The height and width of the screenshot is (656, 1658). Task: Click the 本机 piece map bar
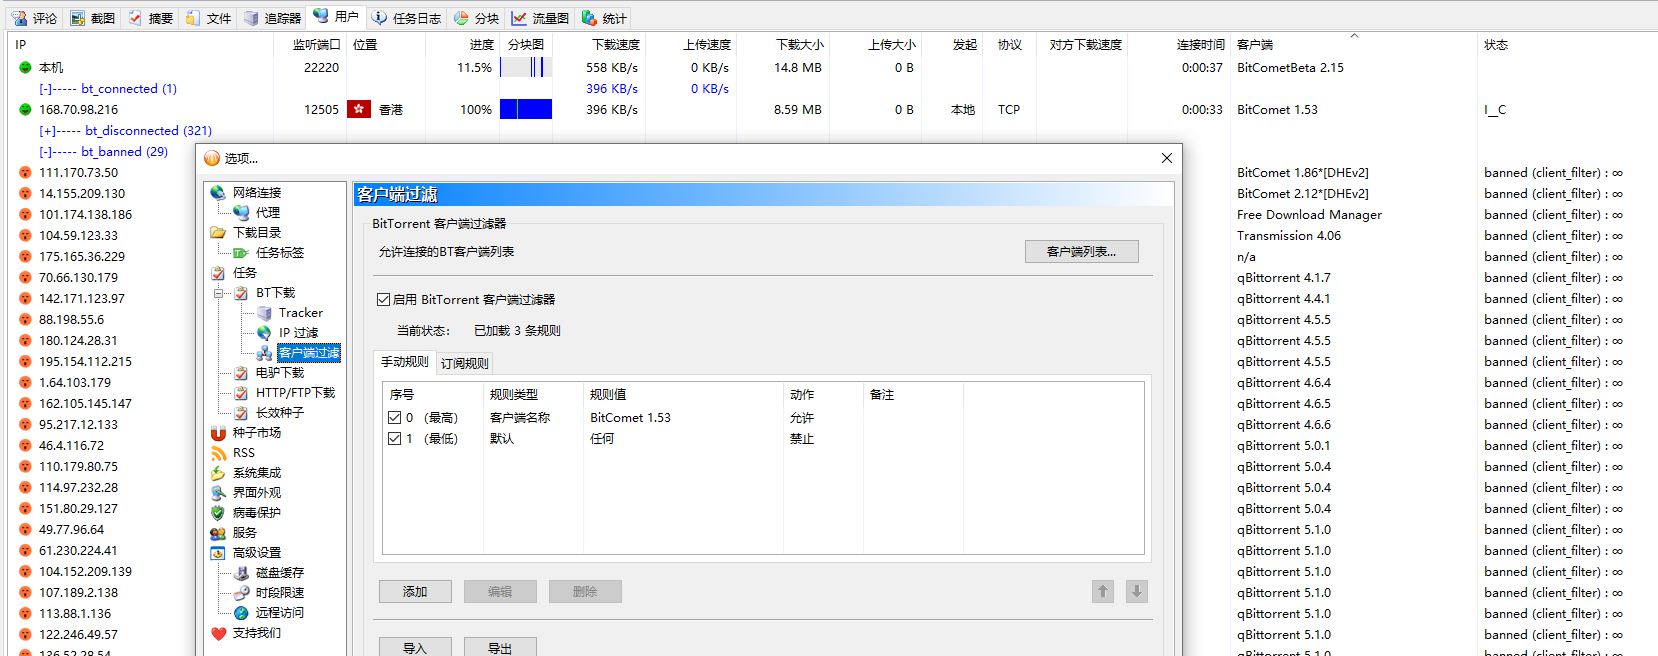point(526,67)
